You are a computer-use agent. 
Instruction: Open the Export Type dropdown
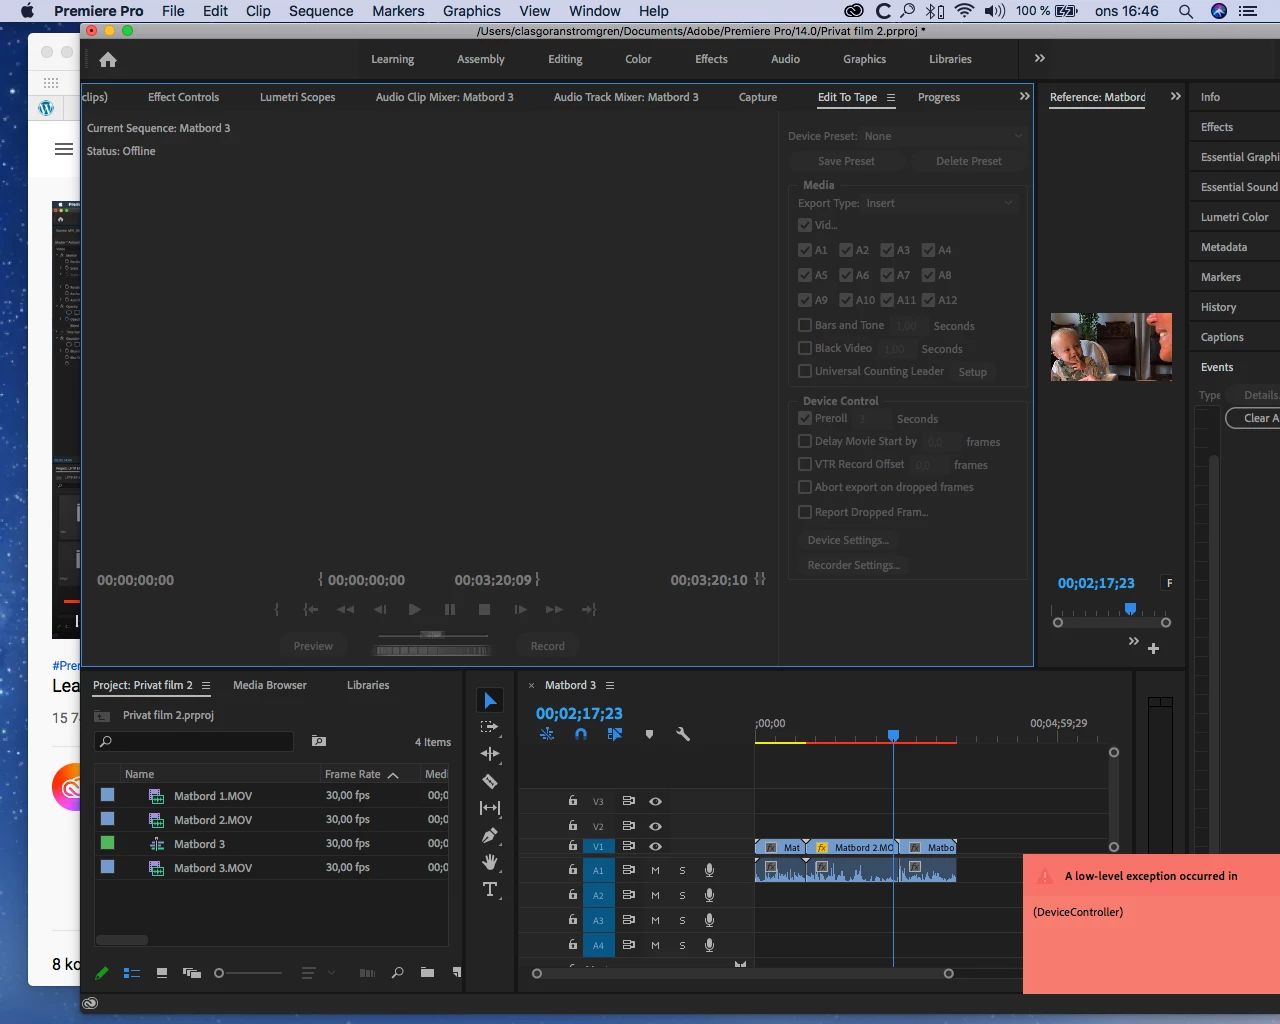click(940, 203)
